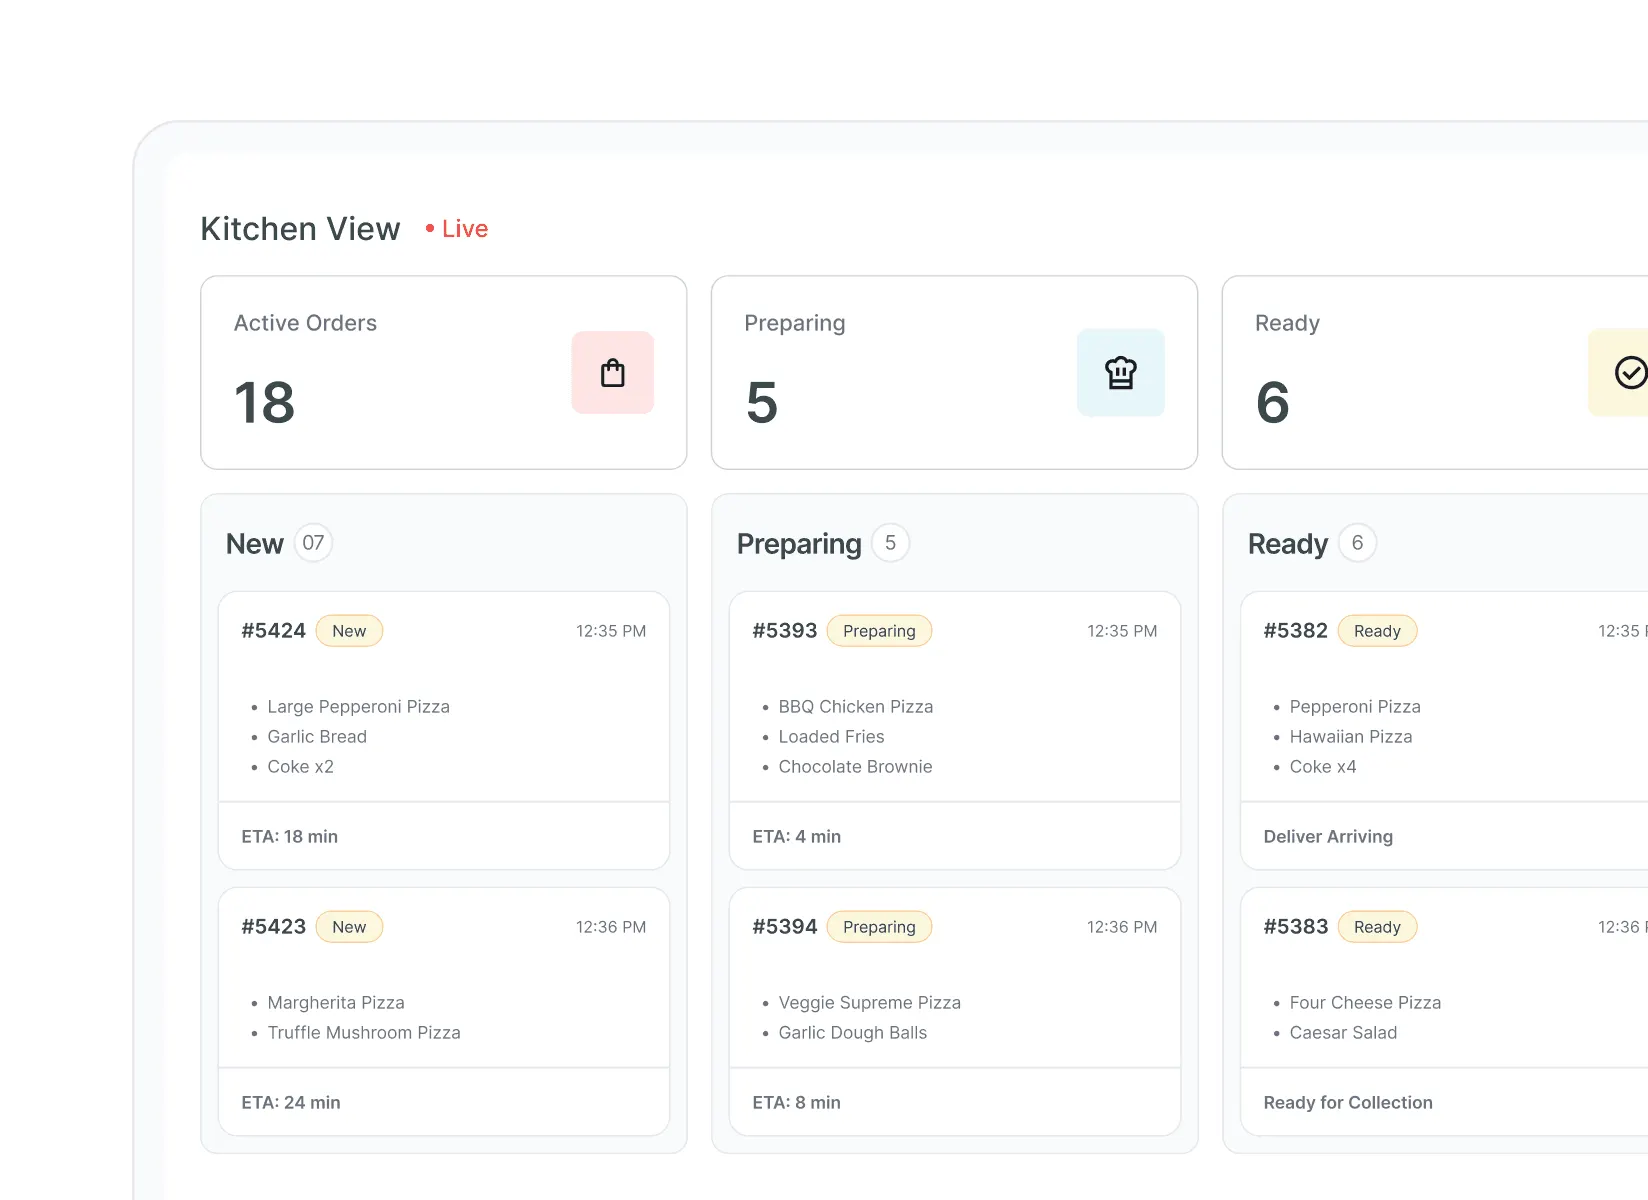The height and width of the screenshot is (1200, 1648).
Task: Click the checkmark icon in Ready card
Action: [x=1631, y=373]
